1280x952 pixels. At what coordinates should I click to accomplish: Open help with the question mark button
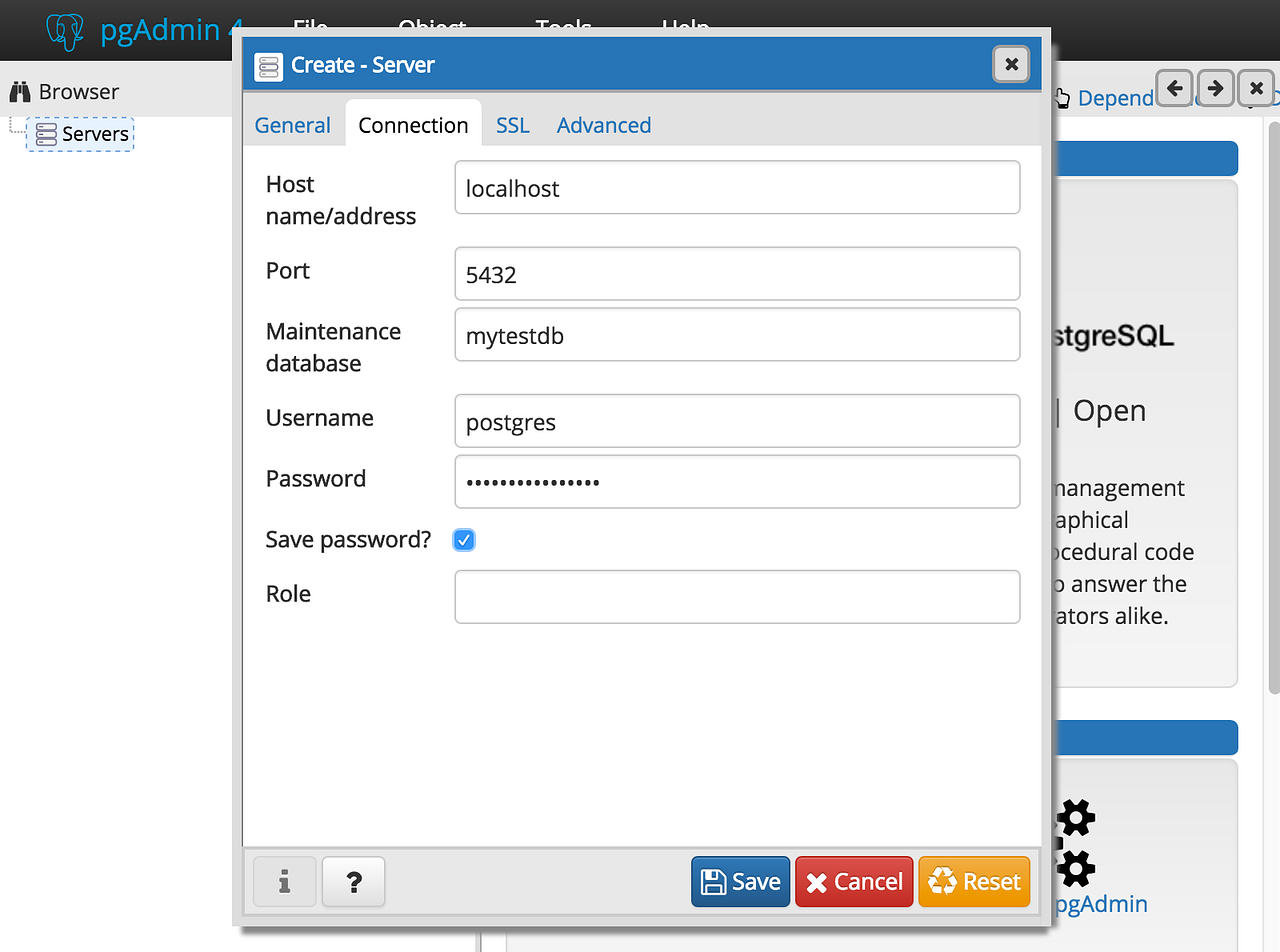pos(353,882)
